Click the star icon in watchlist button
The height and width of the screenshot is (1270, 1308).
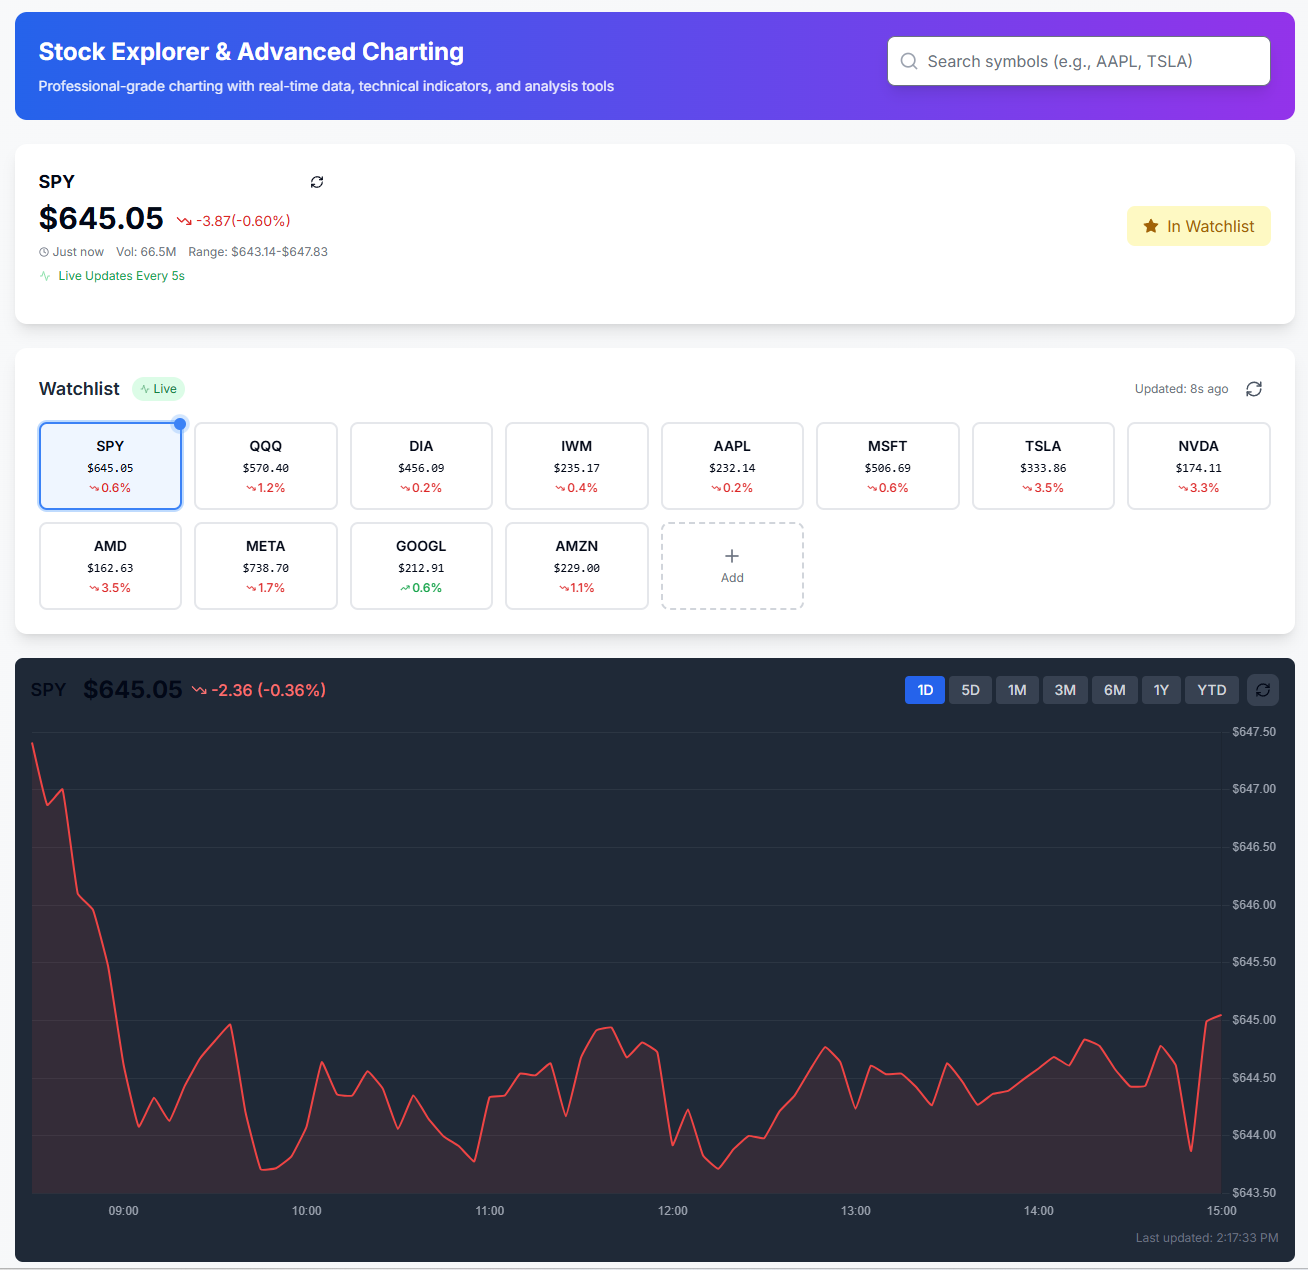pos(1151,227)
